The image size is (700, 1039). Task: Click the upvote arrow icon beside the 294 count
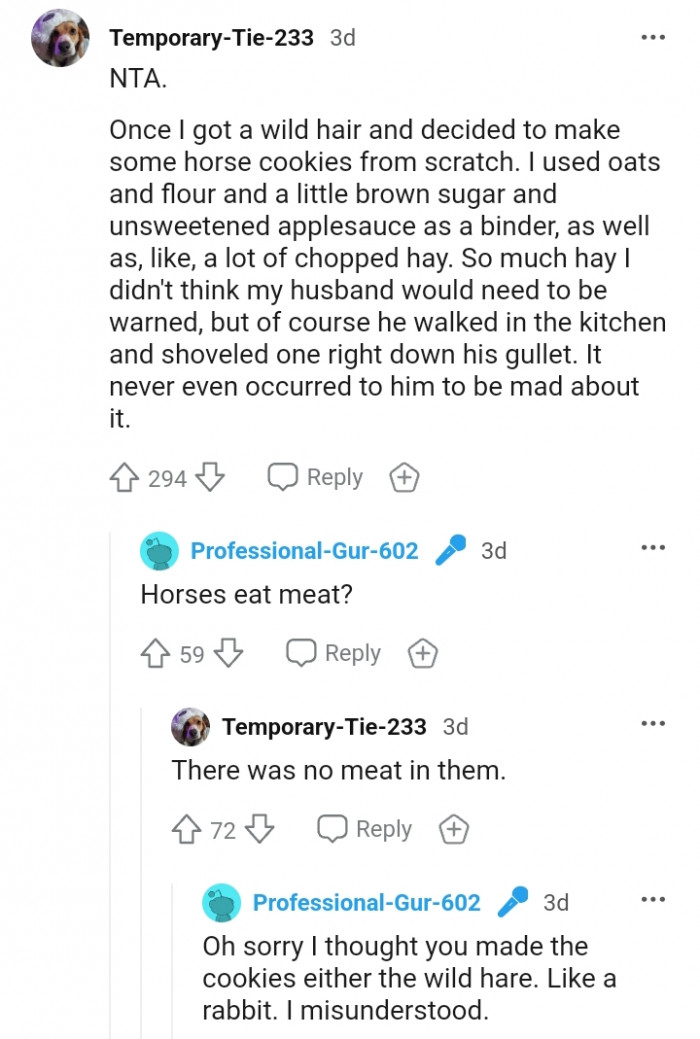click(125, 477)
